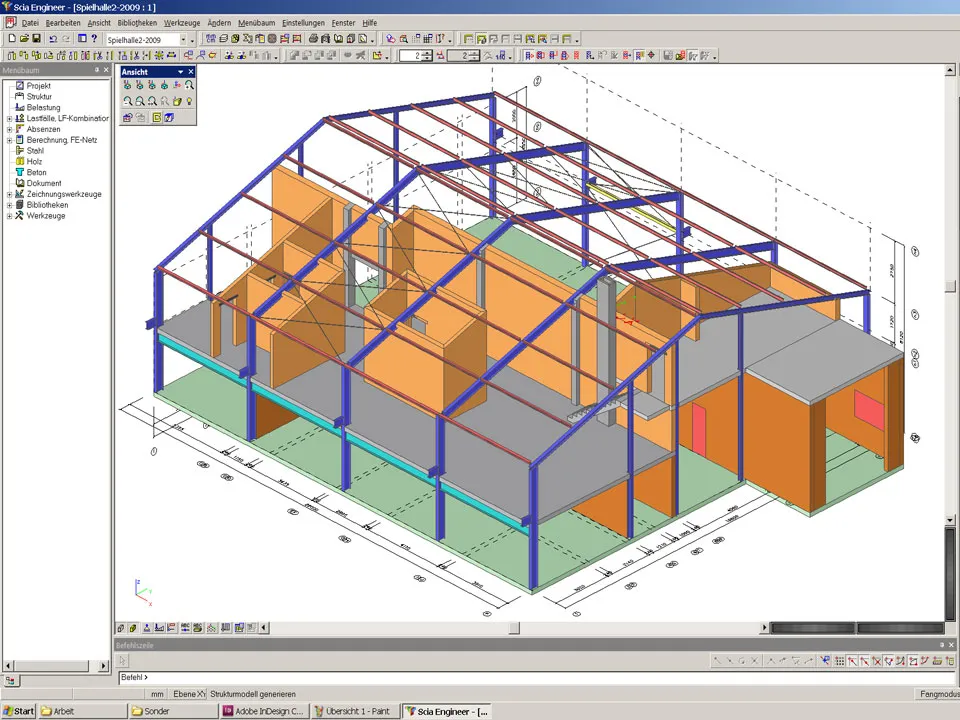Open the Hilfe menu

370,23
